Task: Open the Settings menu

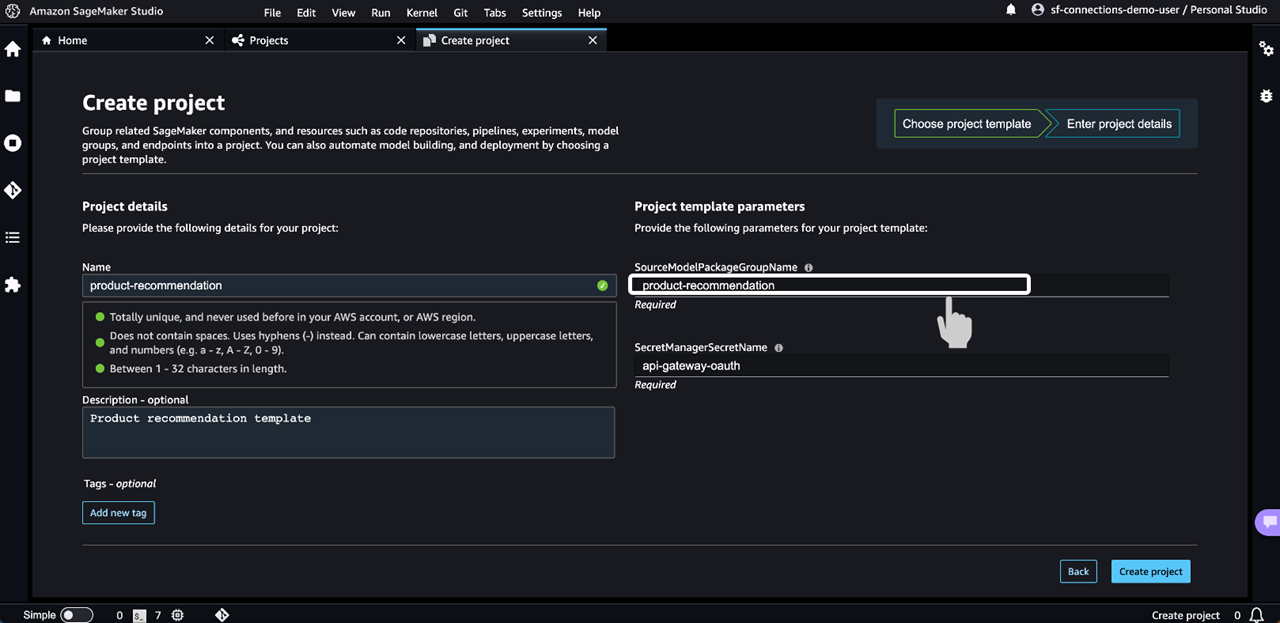Action: [542, 13]
